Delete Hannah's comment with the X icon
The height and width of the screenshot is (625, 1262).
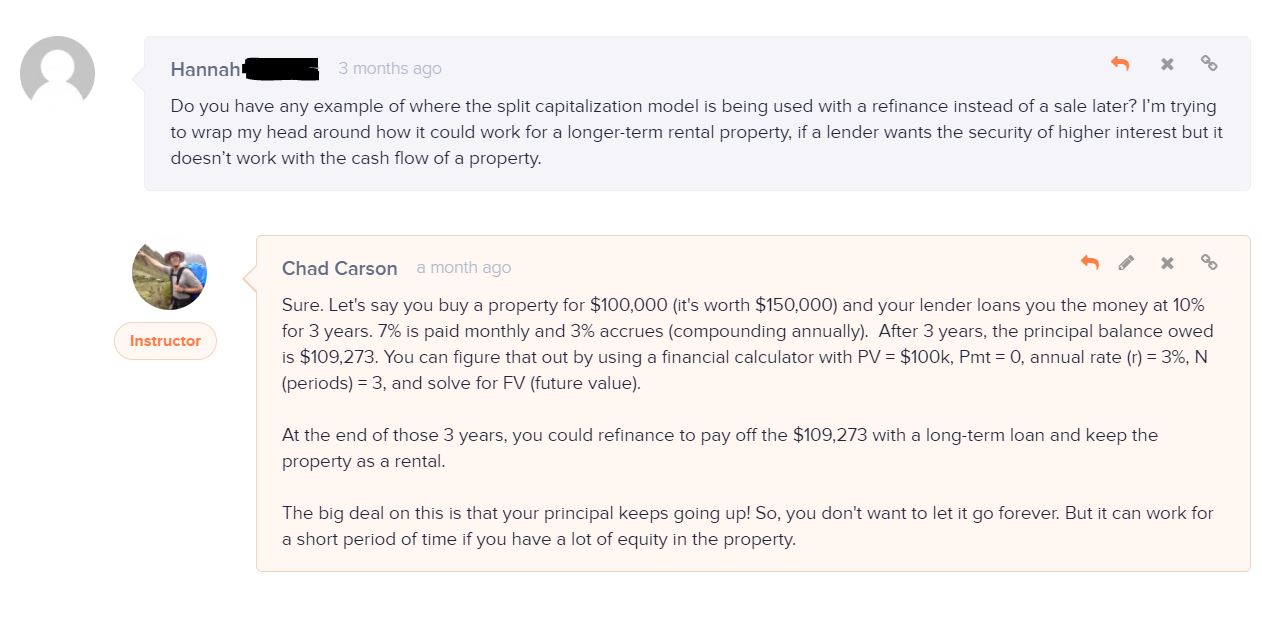[1167, 64]
